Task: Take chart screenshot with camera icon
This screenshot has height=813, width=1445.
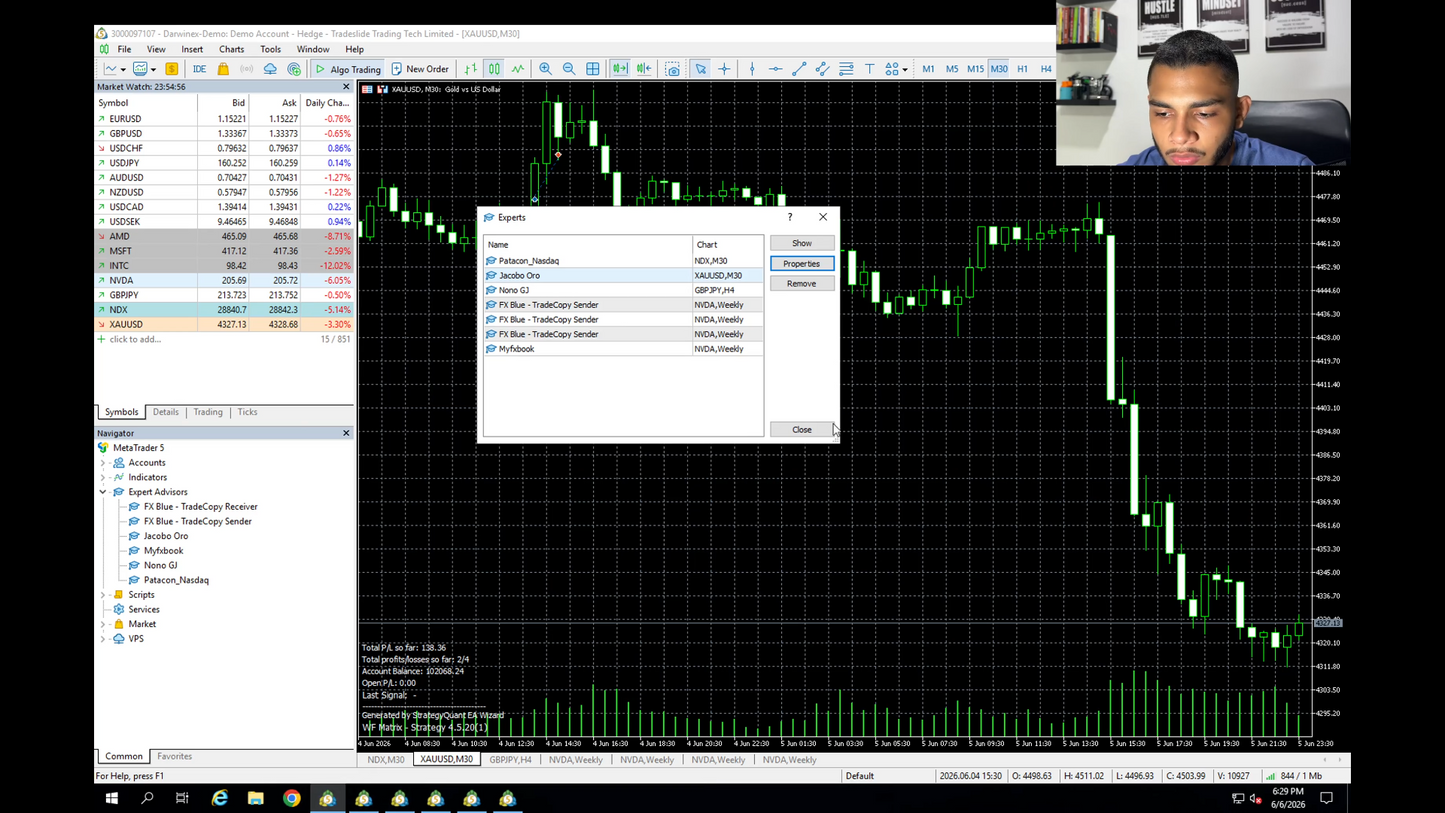Action: point(673,69)
